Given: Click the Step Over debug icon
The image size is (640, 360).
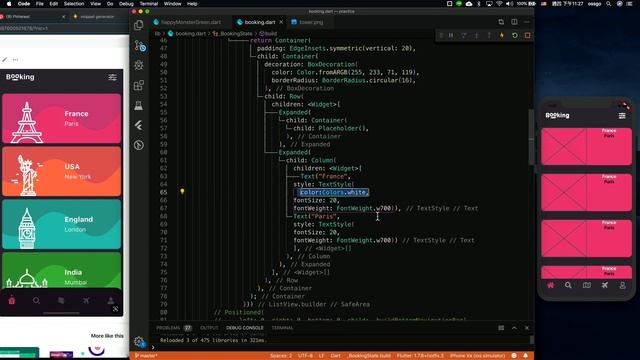Looking at the screenshot, I should (464, 36).
